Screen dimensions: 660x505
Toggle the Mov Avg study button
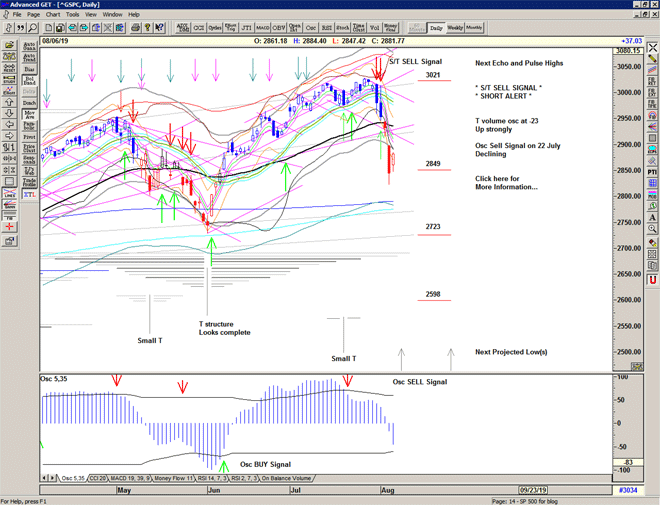(x=29, y=114)
